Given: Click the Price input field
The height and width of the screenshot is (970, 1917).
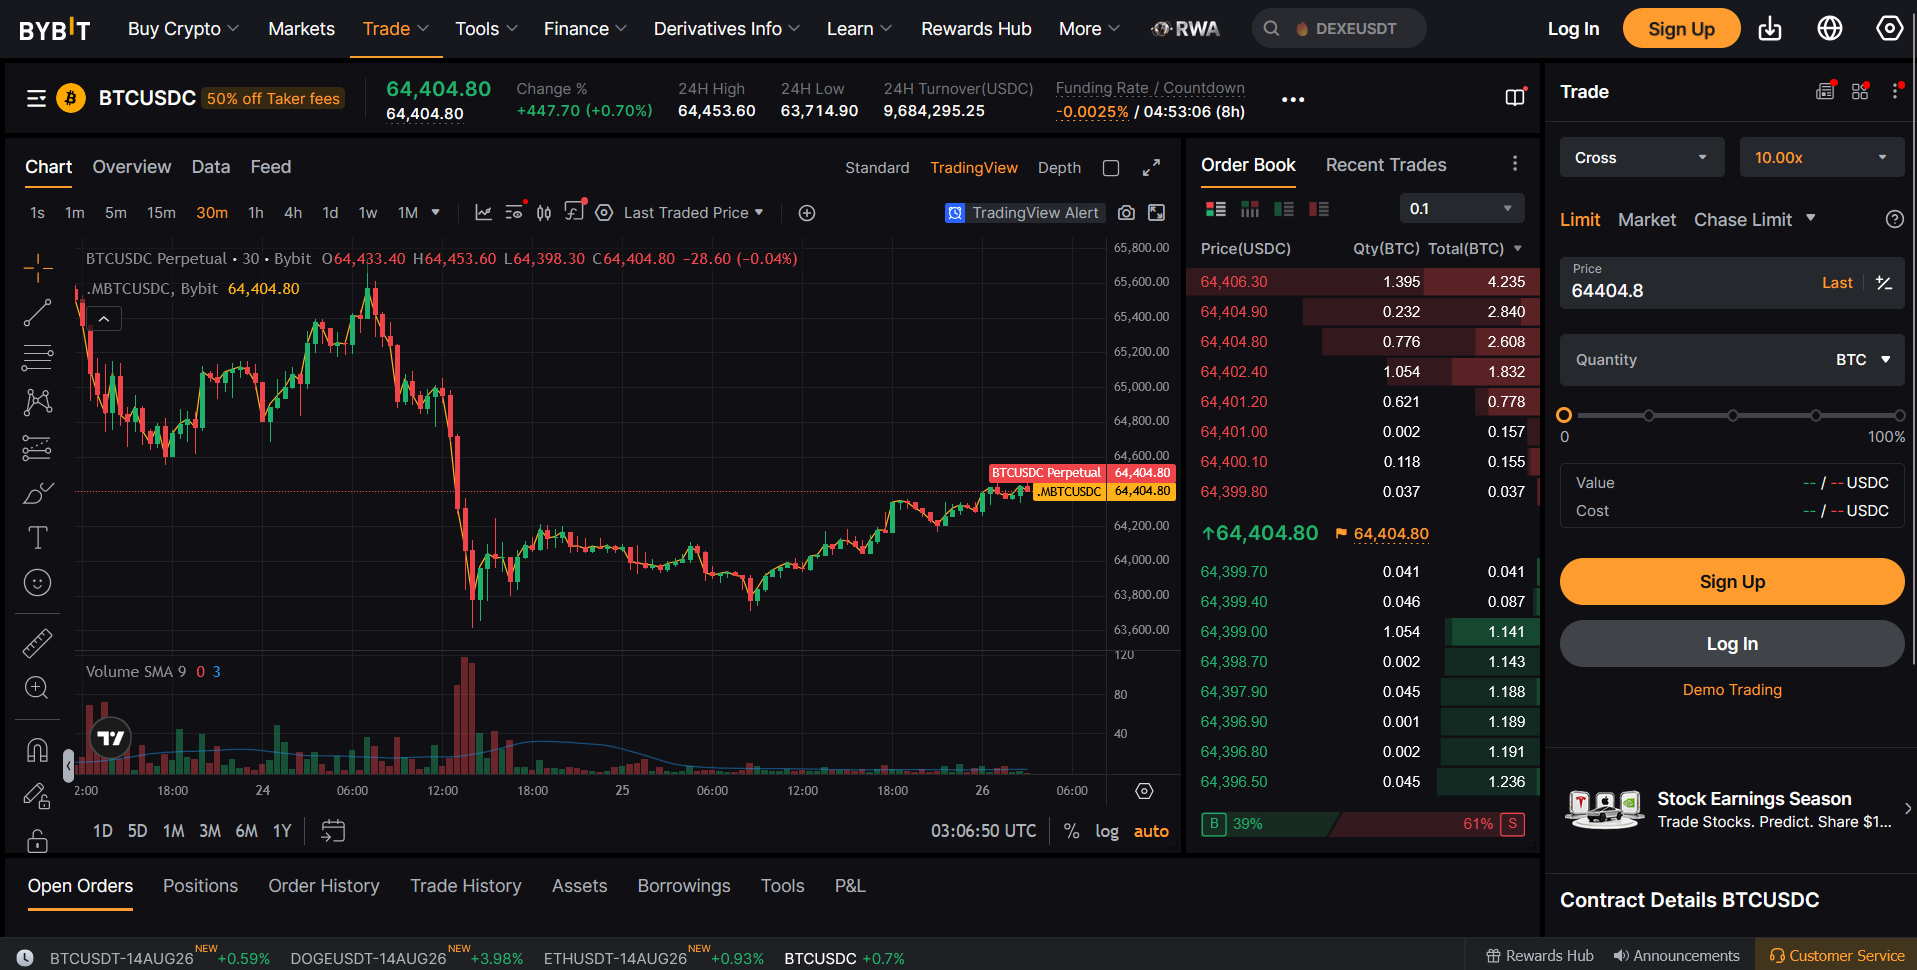Looking at the screenshot, I should pyautogui.click(x=1732, y=283).
